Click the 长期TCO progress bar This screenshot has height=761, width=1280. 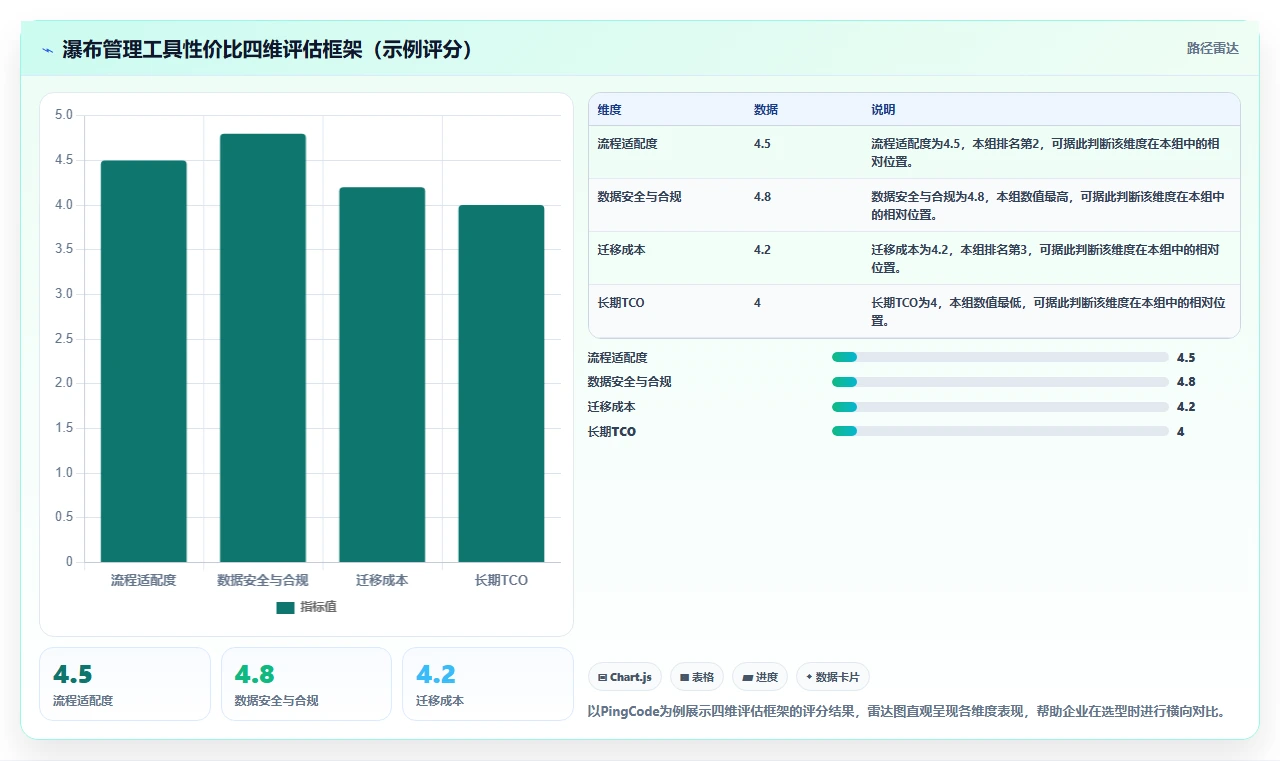(x=1000, y=432)
